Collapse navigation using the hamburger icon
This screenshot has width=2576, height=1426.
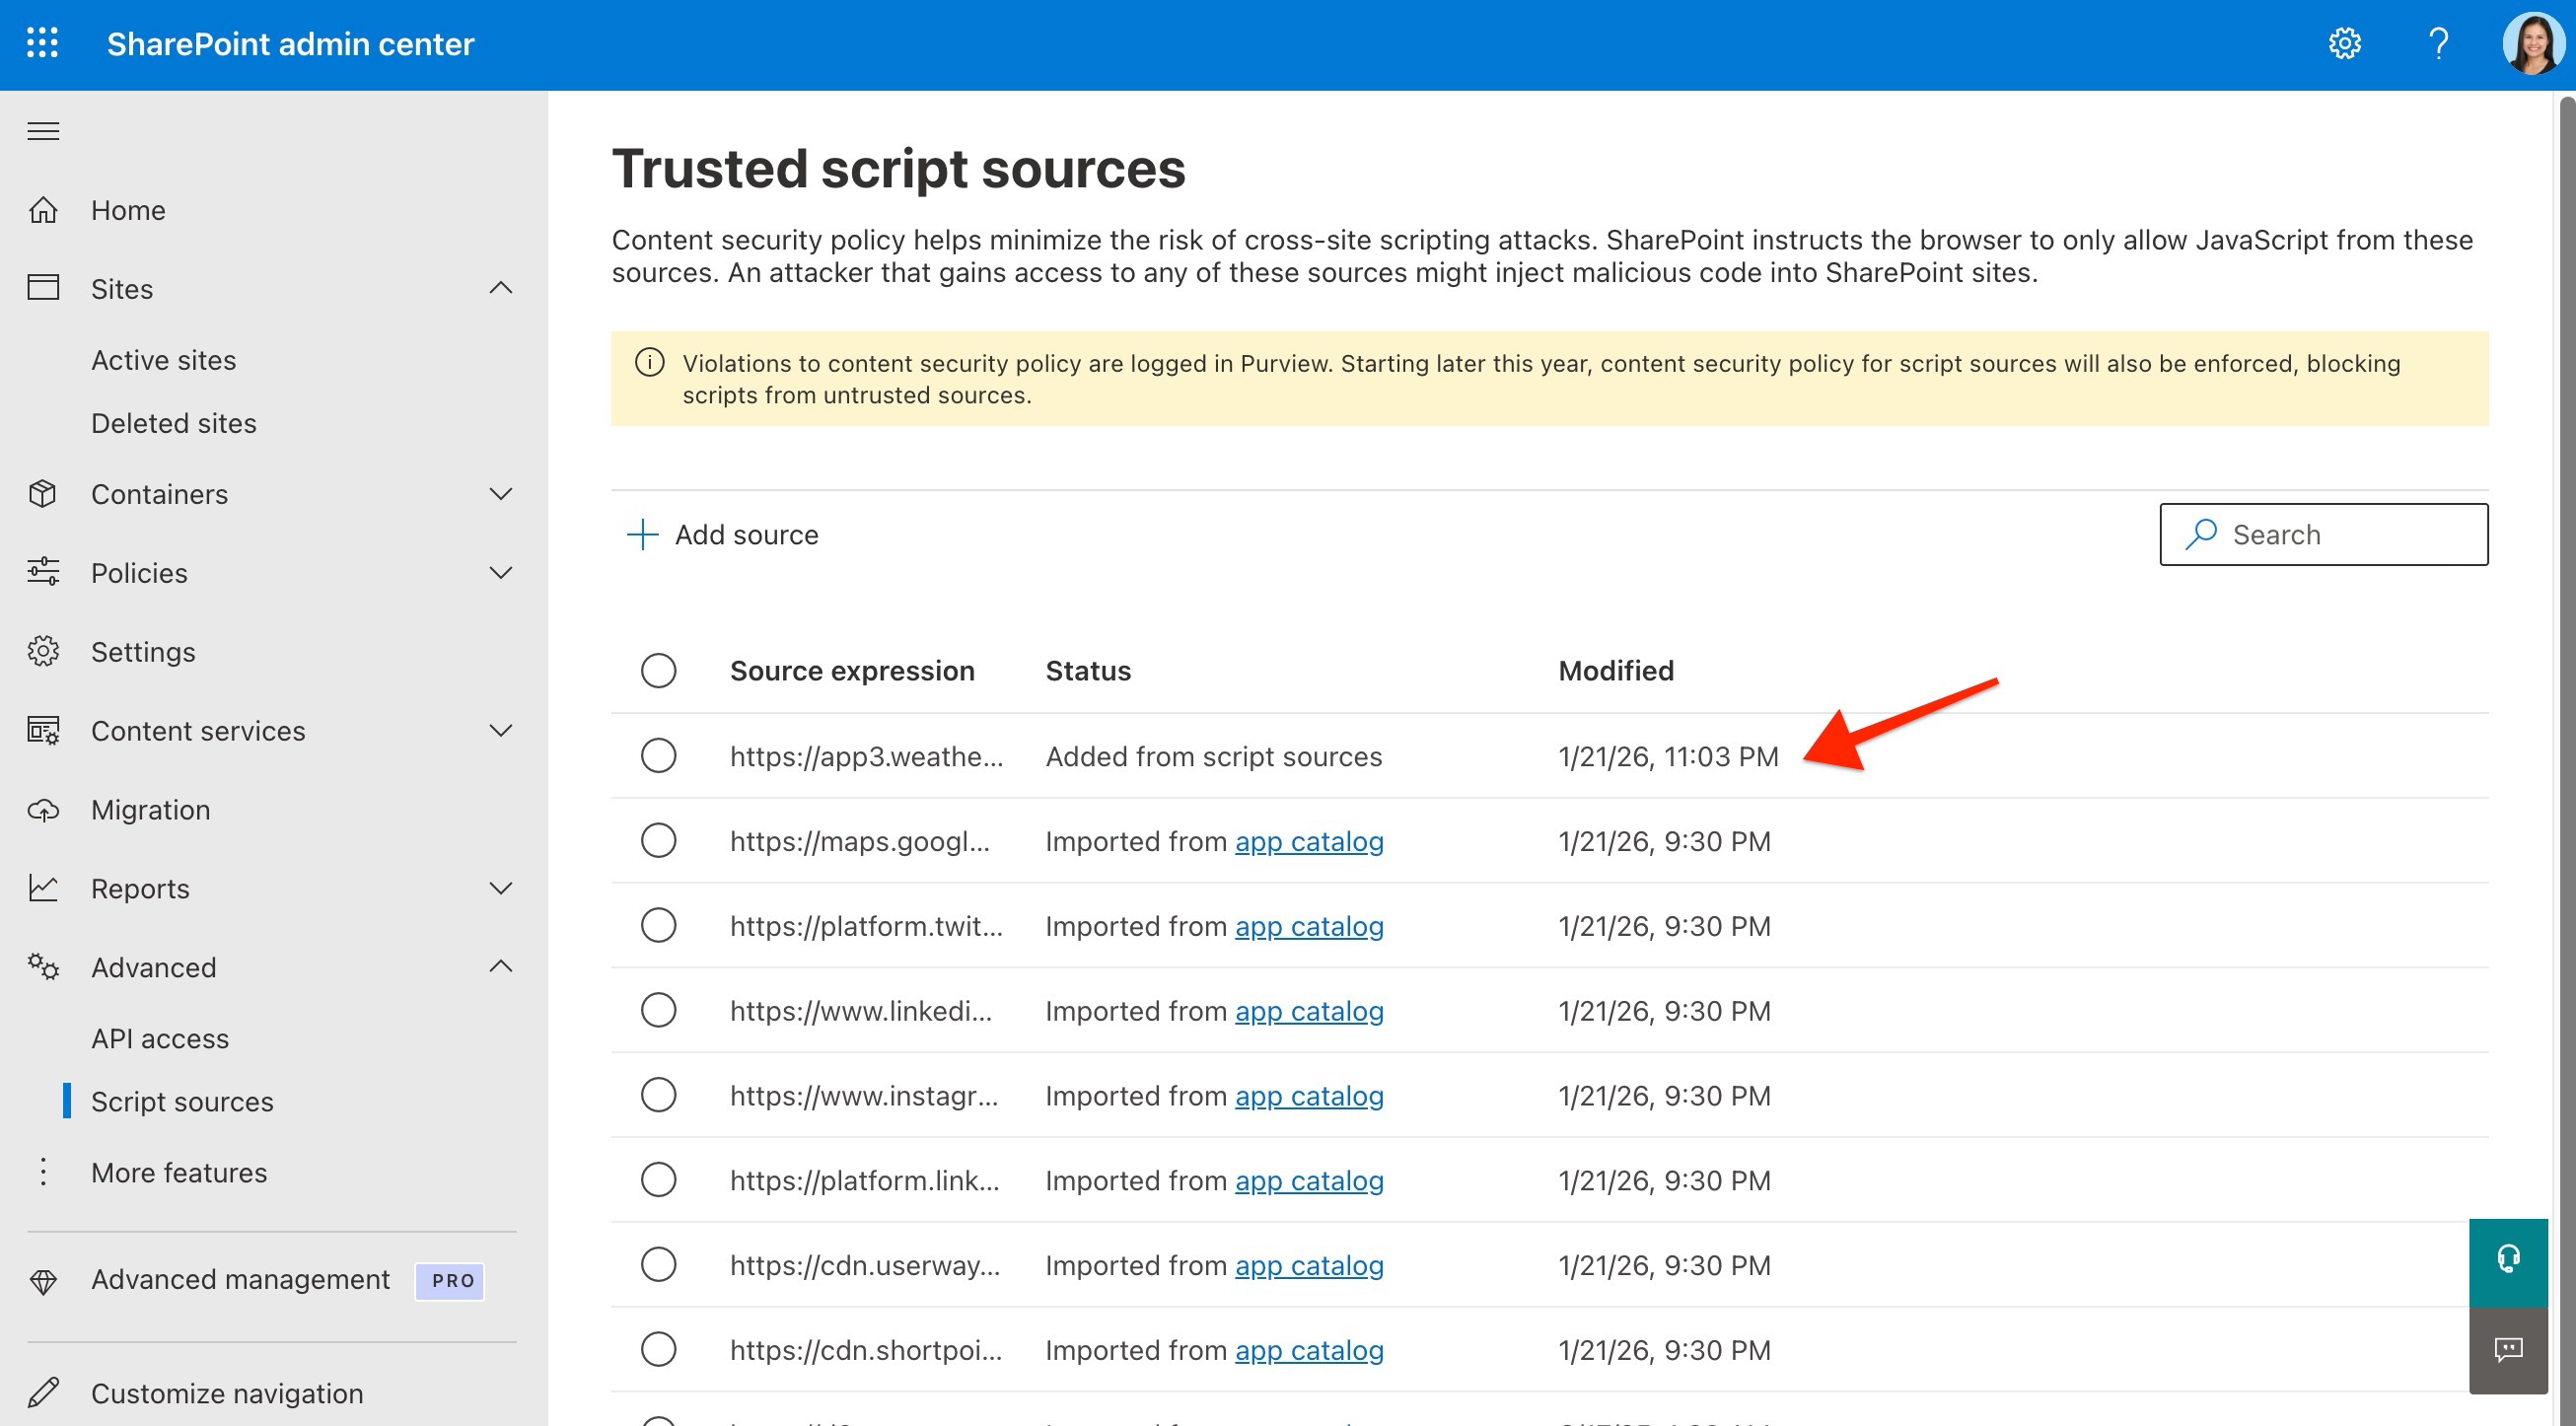pos(42,131)
